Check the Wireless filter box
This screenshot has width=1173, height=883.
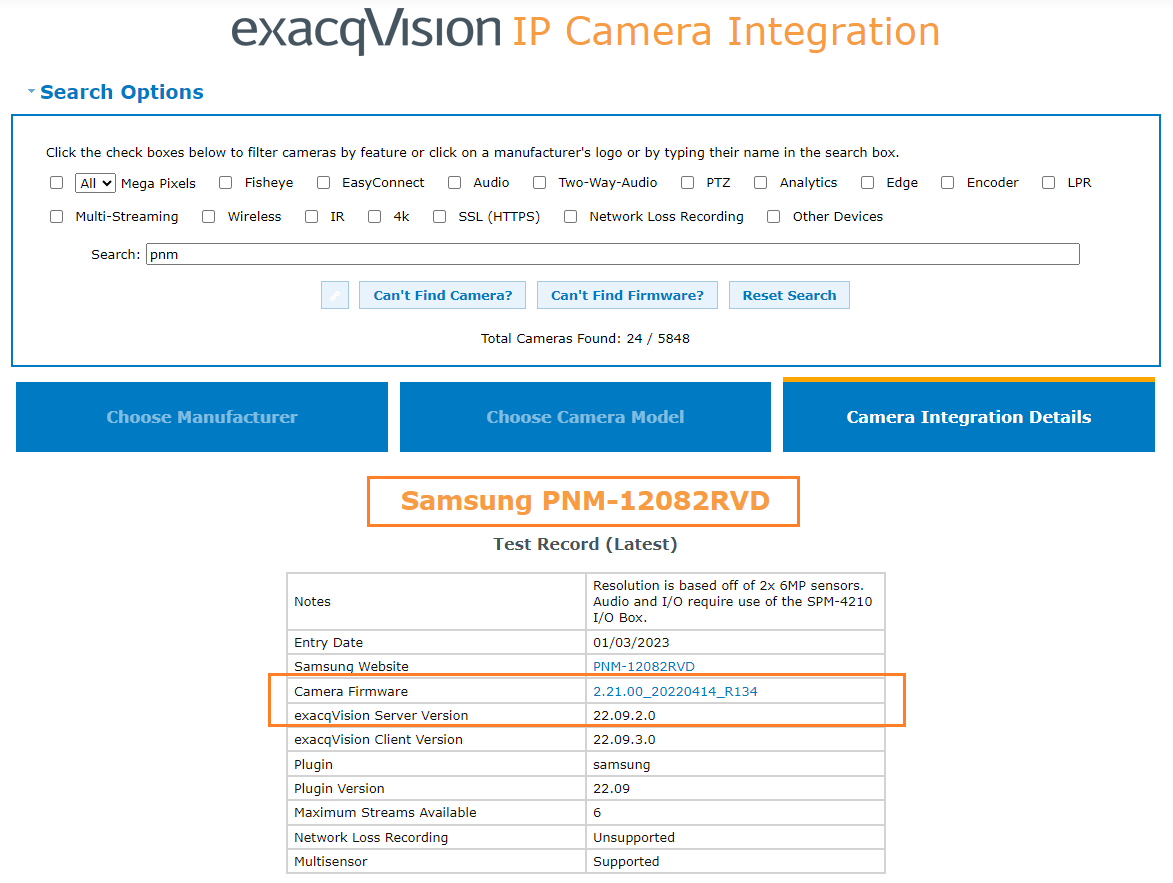209,216
